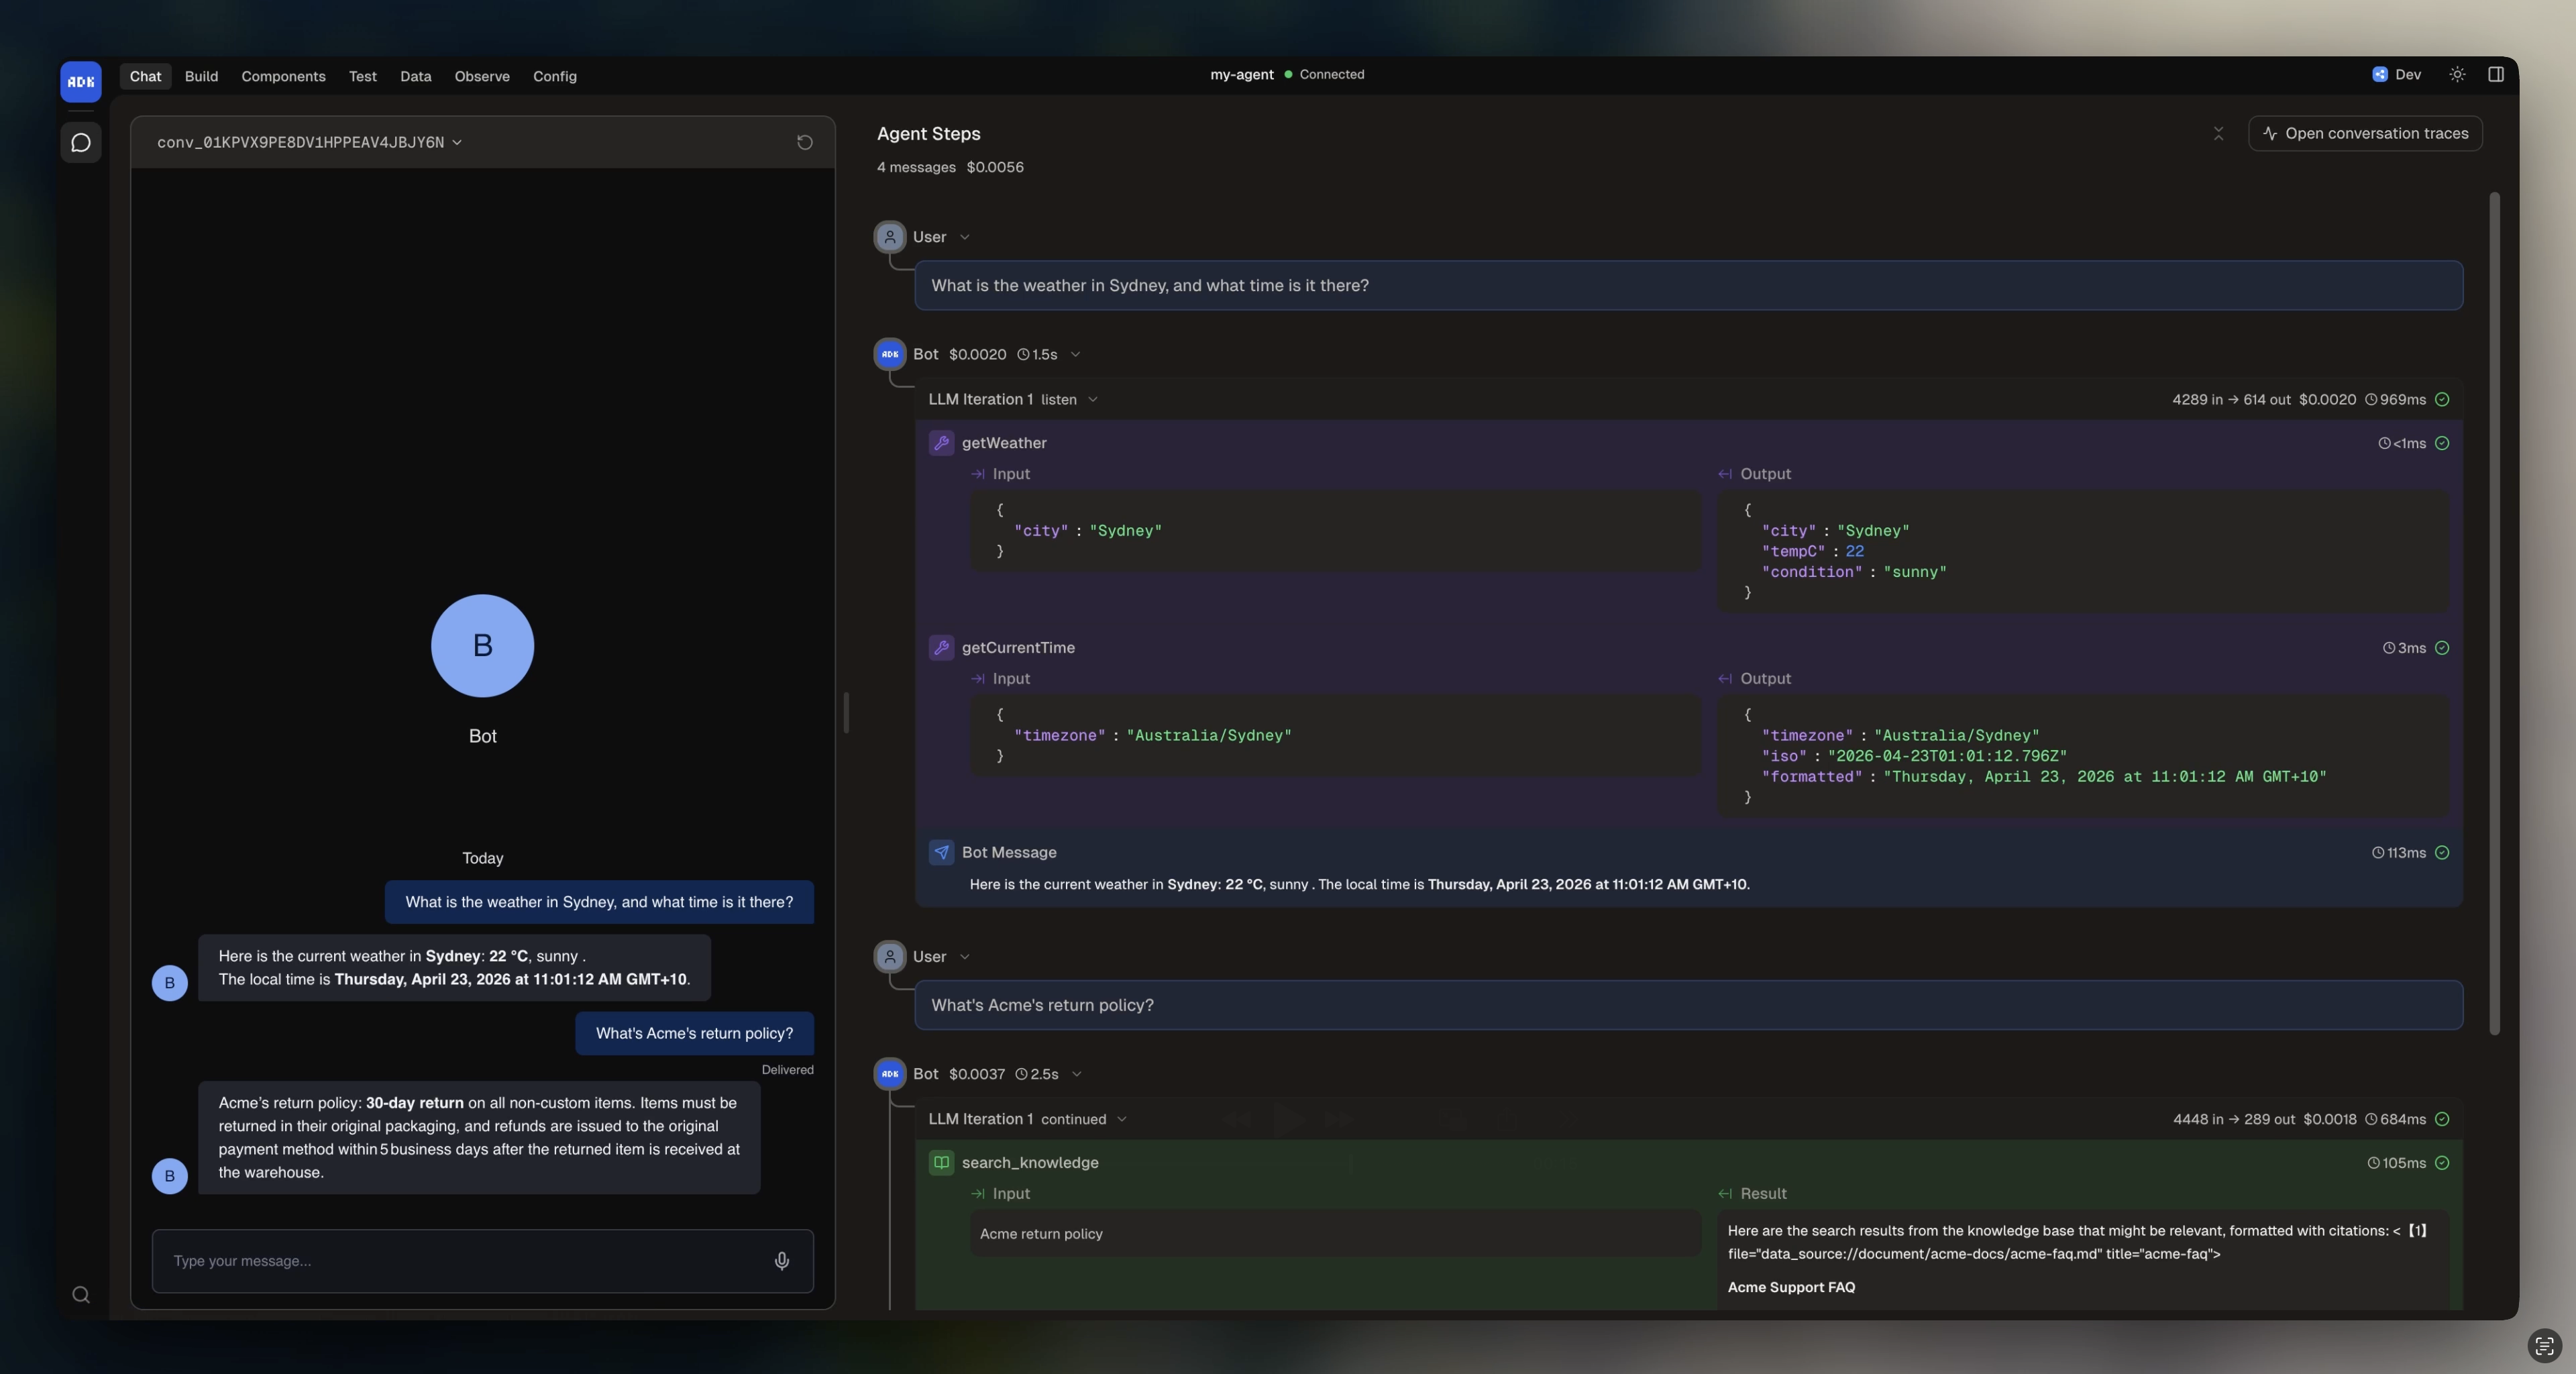Click the Bot avatar for $0.0020 step
Screen dimensions: 2576x1374
tap(889, 354)
